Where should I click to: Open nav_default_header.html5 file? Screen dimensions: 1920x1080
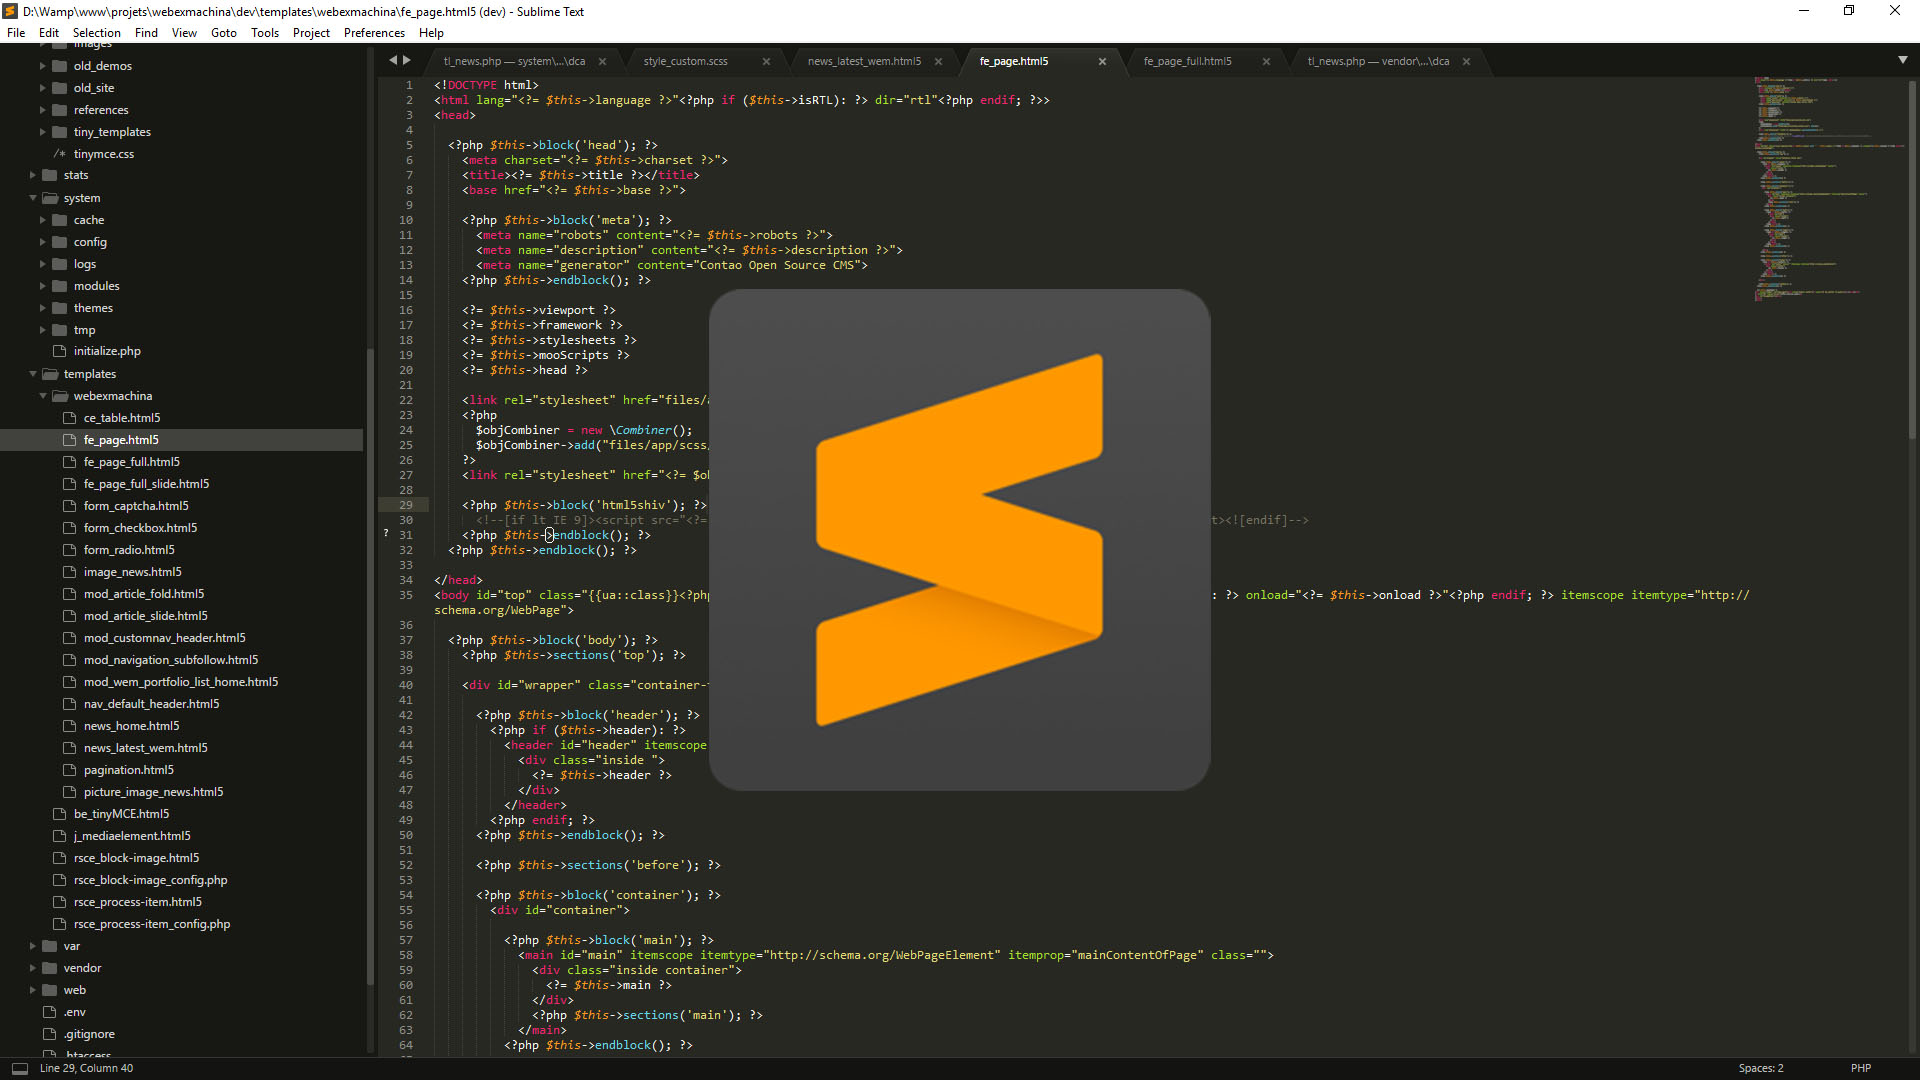pos(151,704)
